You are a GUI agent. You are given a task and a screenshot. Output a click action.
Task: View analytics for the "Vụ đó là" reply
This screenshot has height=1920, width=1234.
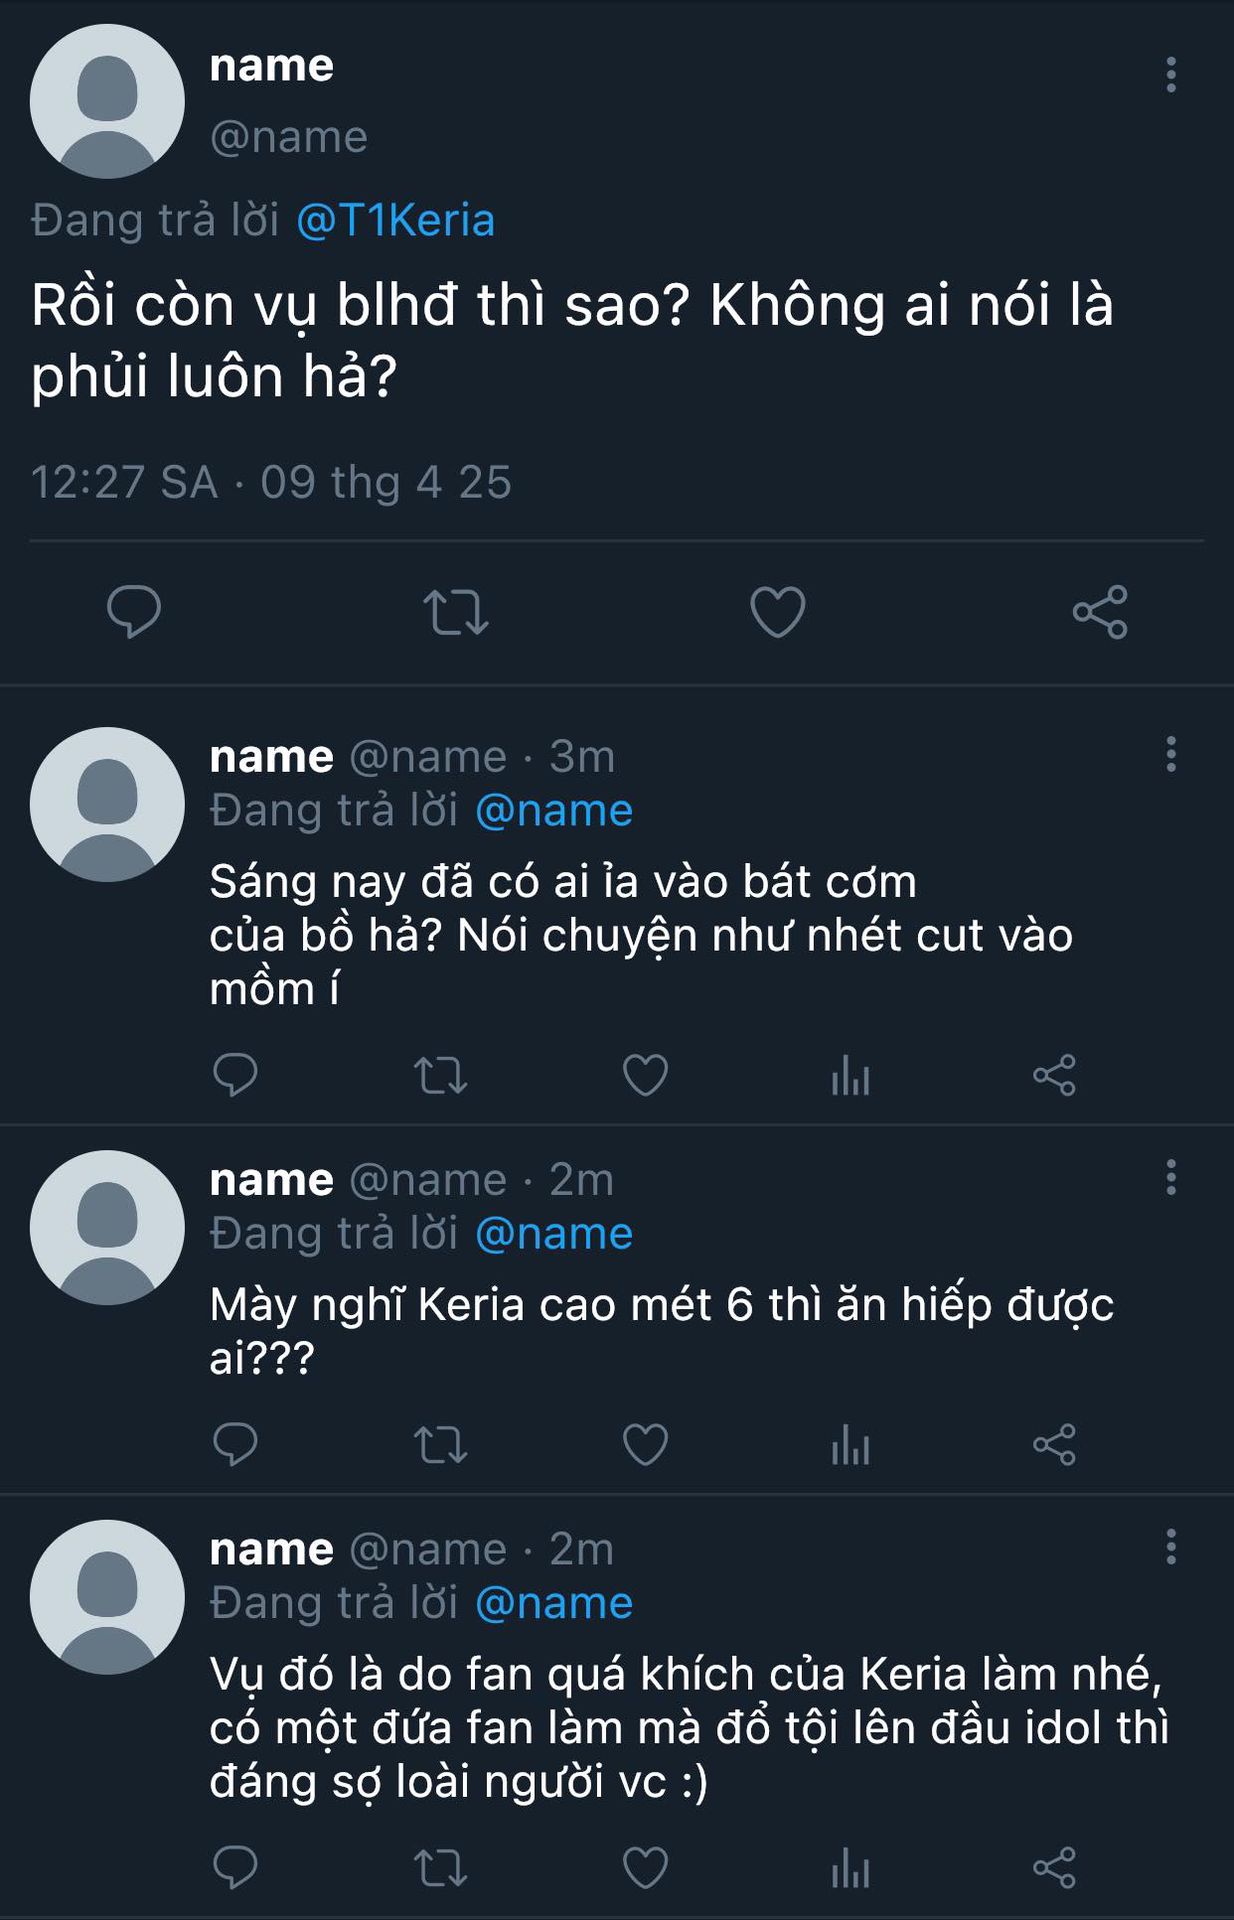(850, 1868)
